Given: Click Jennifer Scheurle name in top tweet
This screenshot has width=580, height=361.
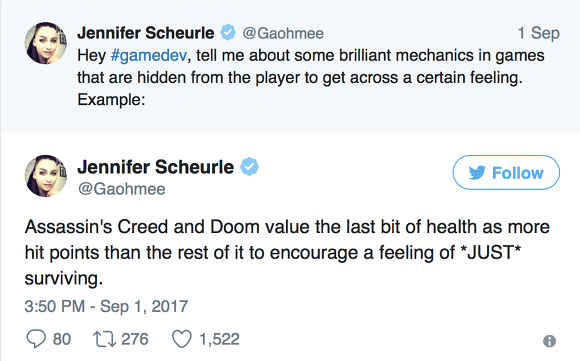Looking at the screenshot, I should [x=146, y=33].
